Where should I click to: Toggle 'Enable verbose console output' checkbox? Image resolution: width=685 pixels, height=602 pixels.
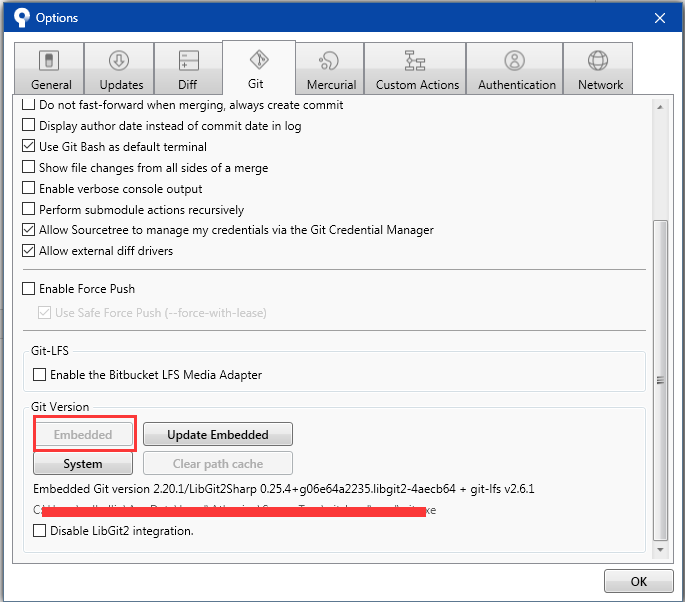click(x=28, y=188)
